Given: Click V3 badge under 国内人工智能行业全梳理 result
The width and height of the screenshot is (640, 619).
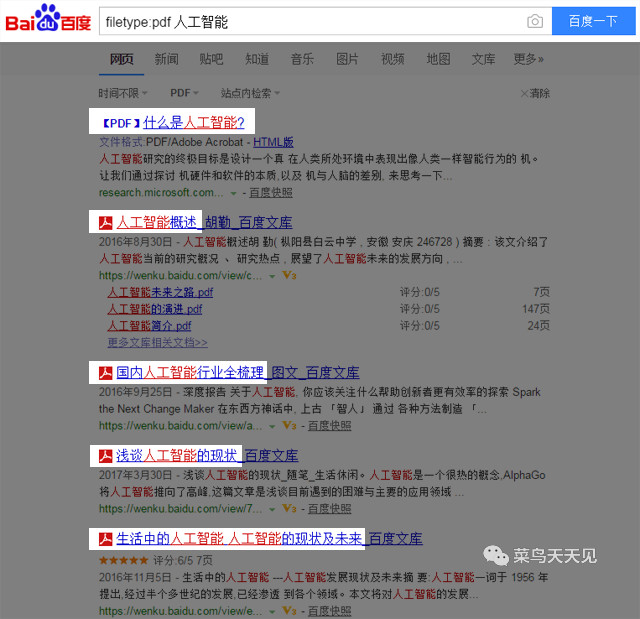Looking at the screenshot, I should (289, 426).
